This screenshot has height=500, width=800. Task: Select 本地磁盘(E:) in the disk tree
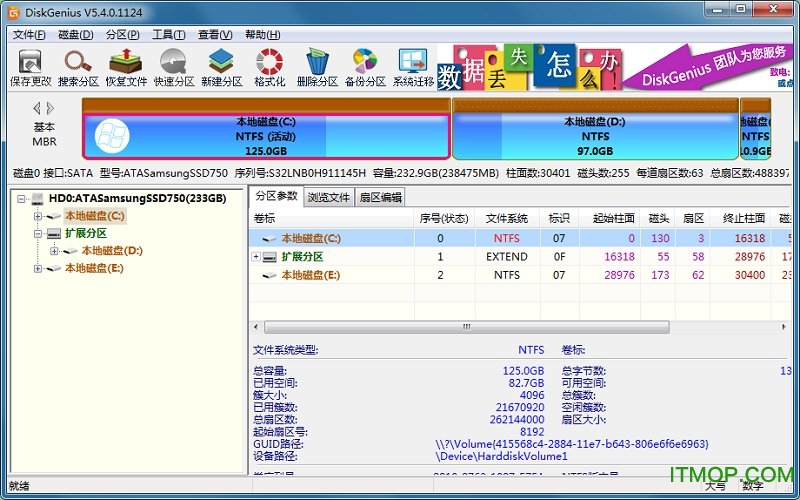[94, 268]
